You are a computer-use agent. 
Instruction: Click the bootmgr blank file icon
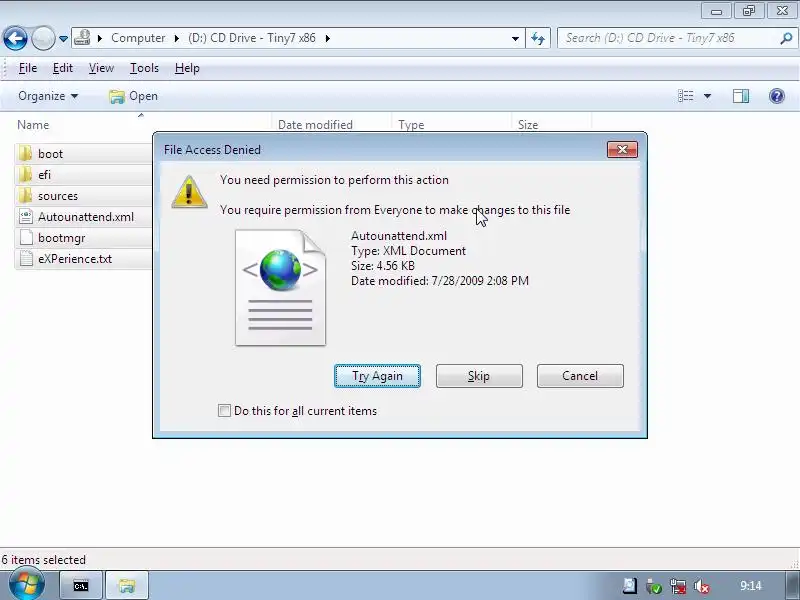point(26,238)
